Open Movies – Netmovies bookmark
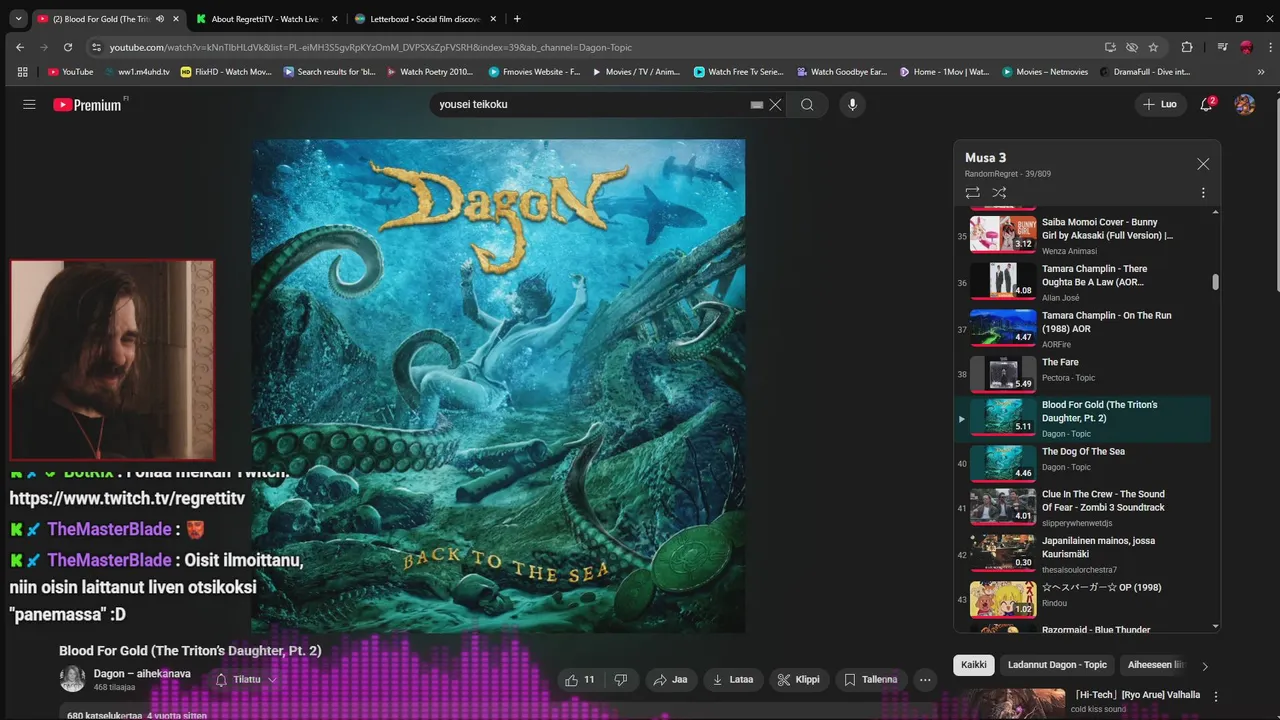This screenshot has height=720, width=1280. pyautogui.click(x=1043, y=72)
